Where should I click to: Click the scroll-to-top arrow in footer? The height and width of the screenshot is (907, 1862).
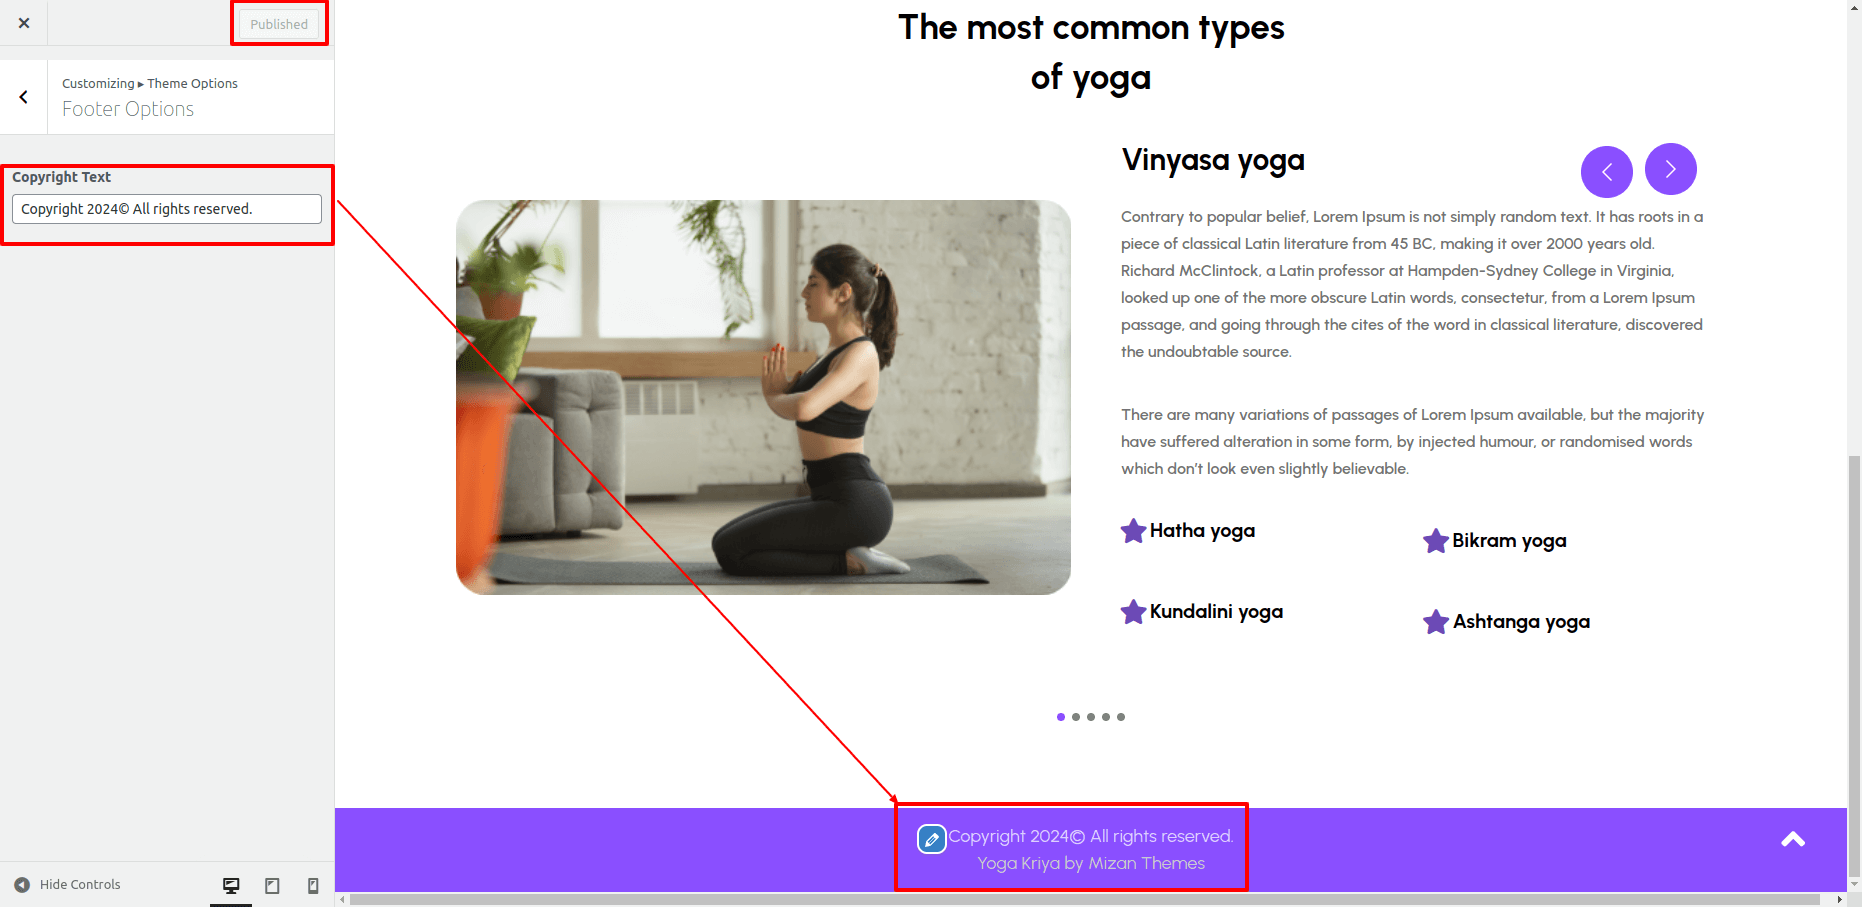[x=1793, y=840]
